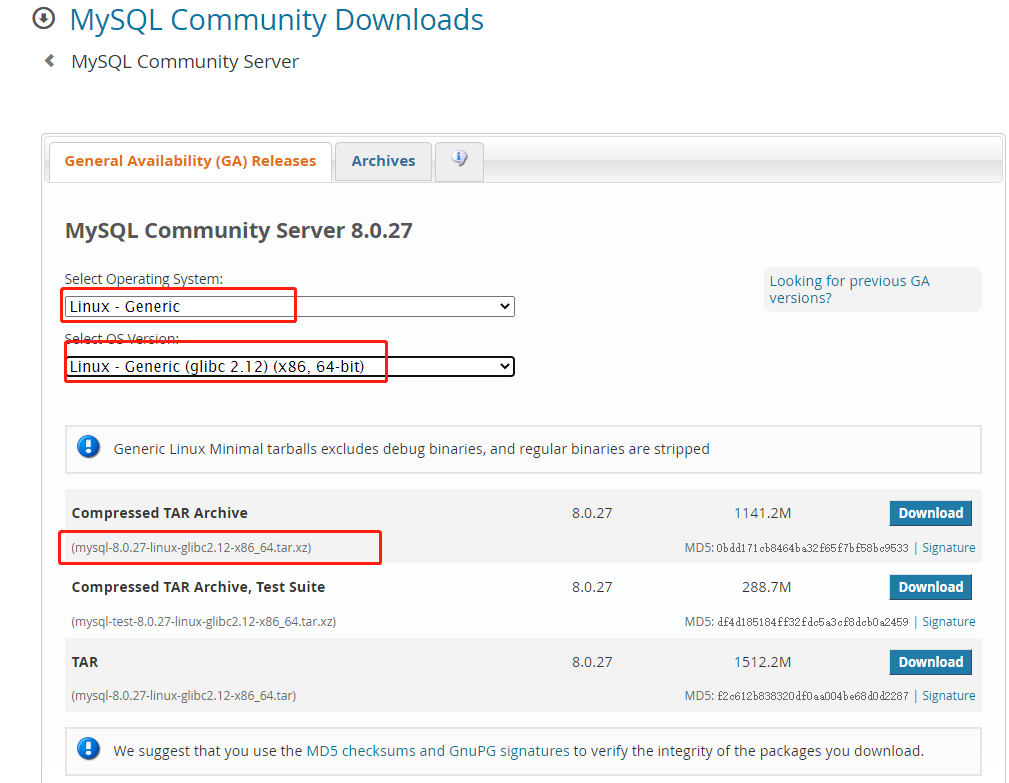
Task: Select filename mysql-8.0.27-linux-glibc2.12-x86_64.tar
Action: coord(183,695)
